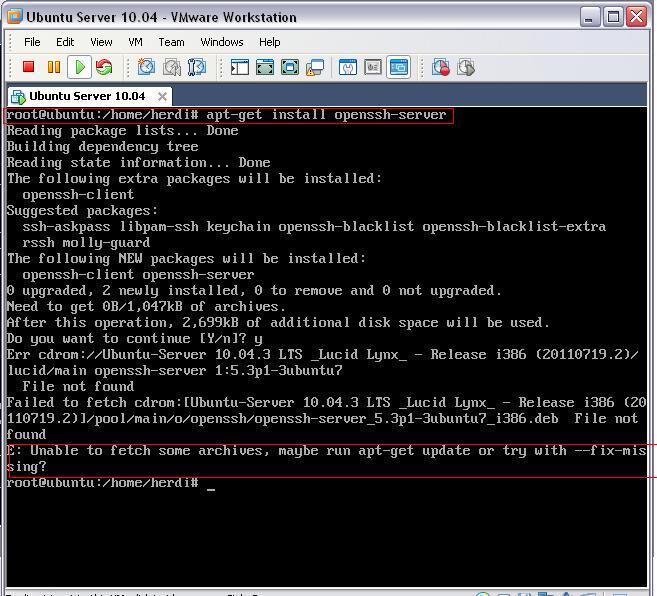Screen dimensions: 657x596
Task: Replay the last VM recording icon
Action: [466, 67]
